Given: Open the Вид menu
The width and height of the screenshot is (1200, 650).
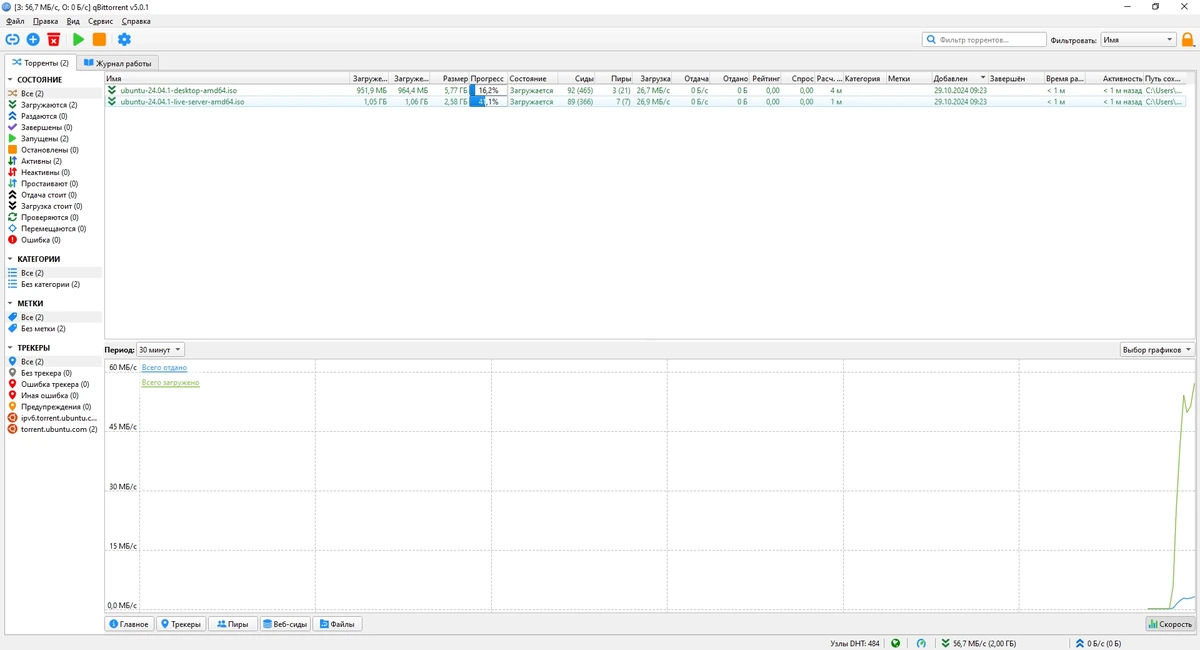Looking at the screenshot, I should tap(73, 21).
